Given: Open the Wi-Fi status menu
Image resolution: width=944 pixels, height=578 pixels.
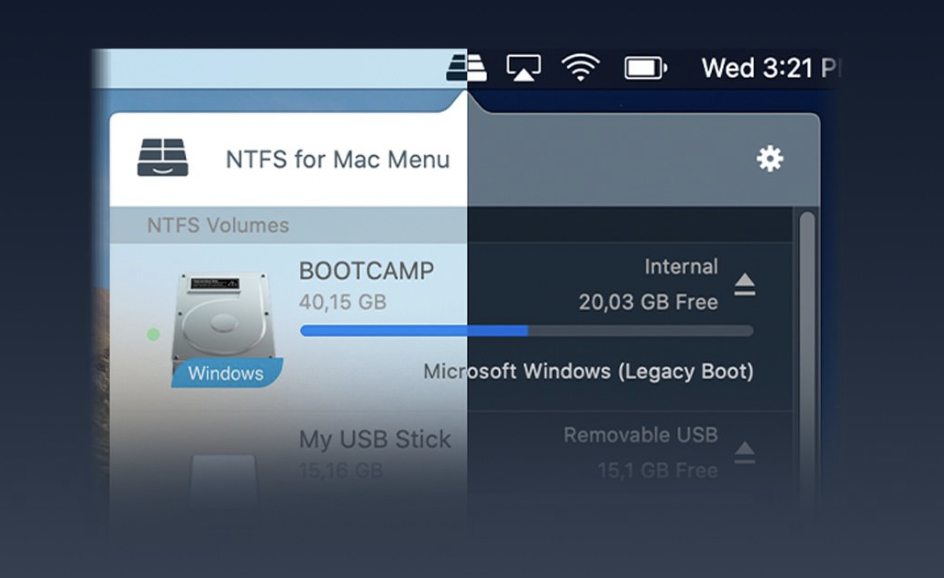Looking at the screenshot, I should [580, 67].
